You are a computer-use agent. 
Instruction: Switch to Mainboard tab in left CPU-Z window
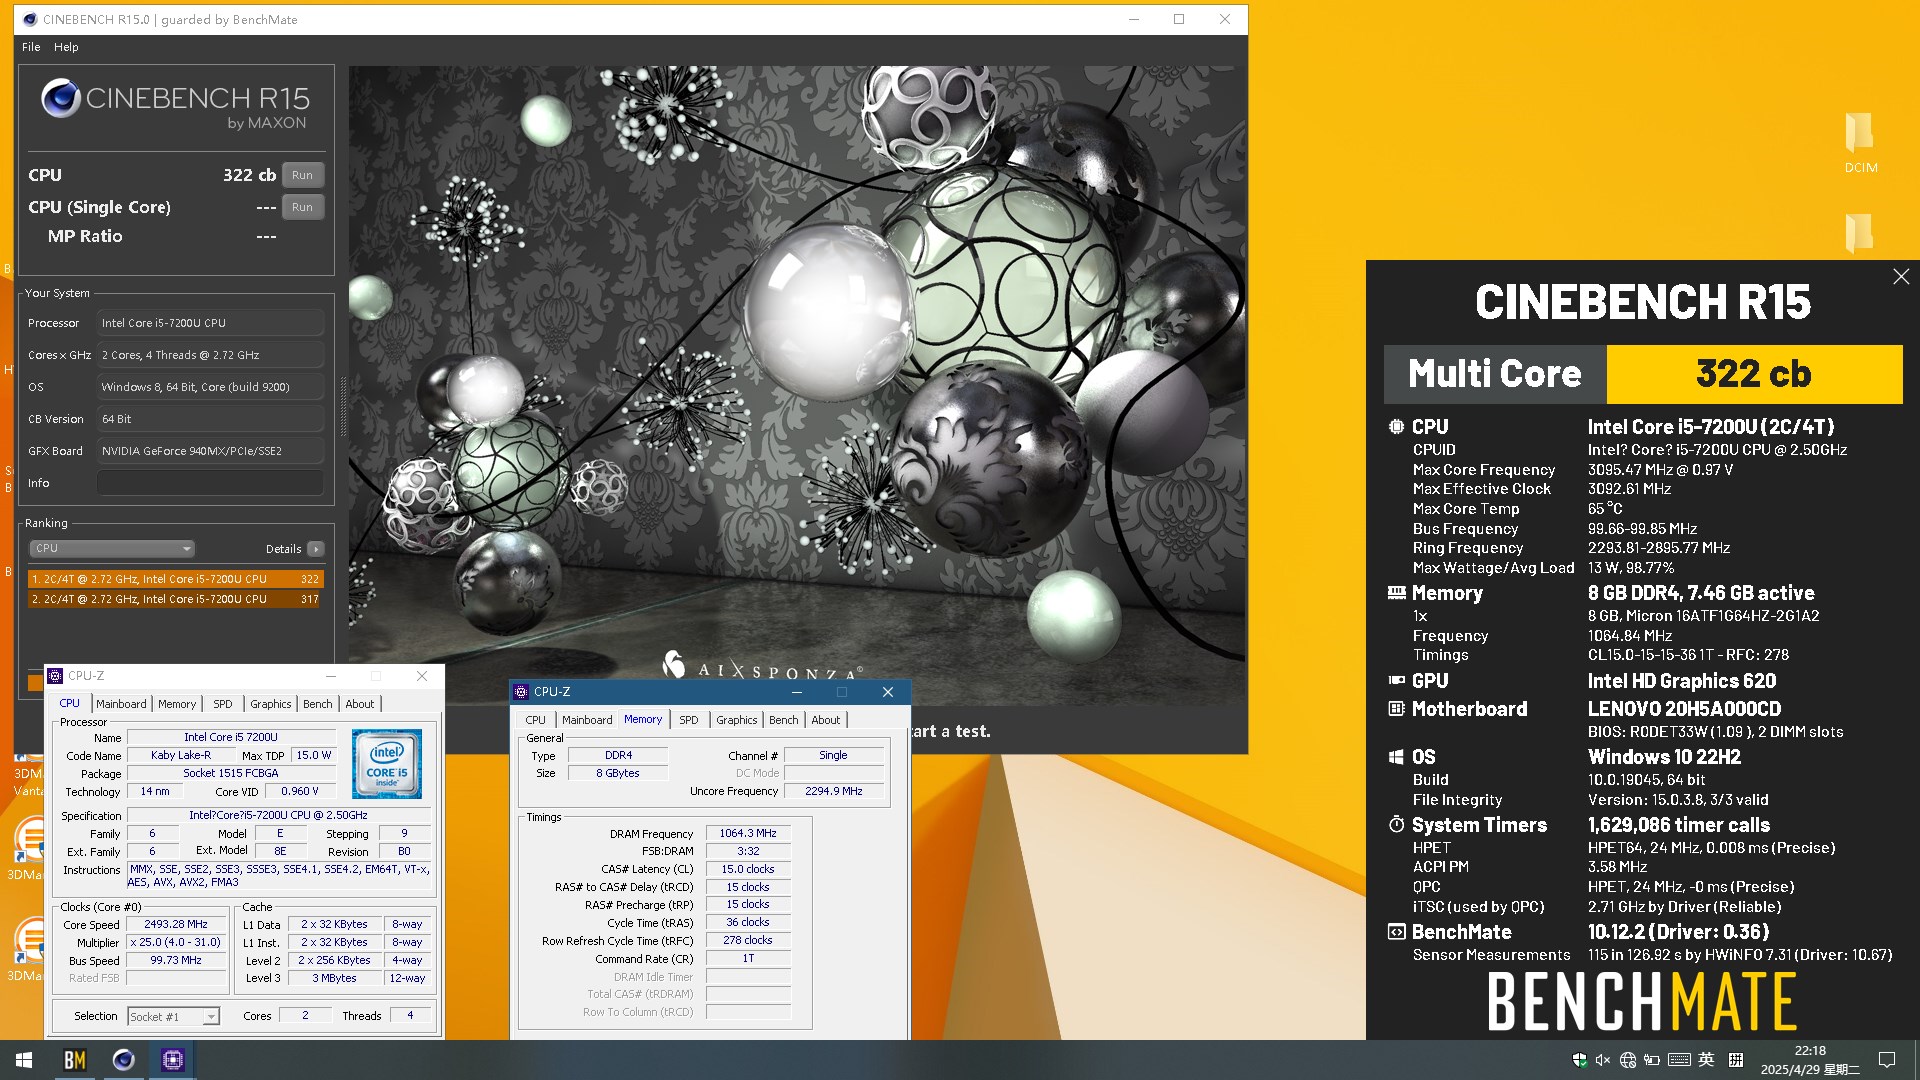121,704
